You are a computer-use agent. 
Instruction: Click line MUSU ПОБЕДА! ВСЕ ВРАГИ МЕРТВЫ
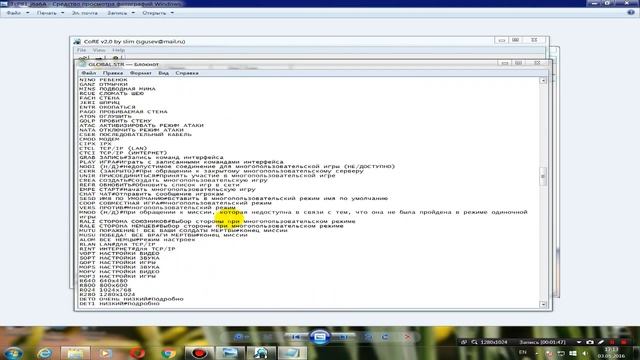tap(163, 235)
